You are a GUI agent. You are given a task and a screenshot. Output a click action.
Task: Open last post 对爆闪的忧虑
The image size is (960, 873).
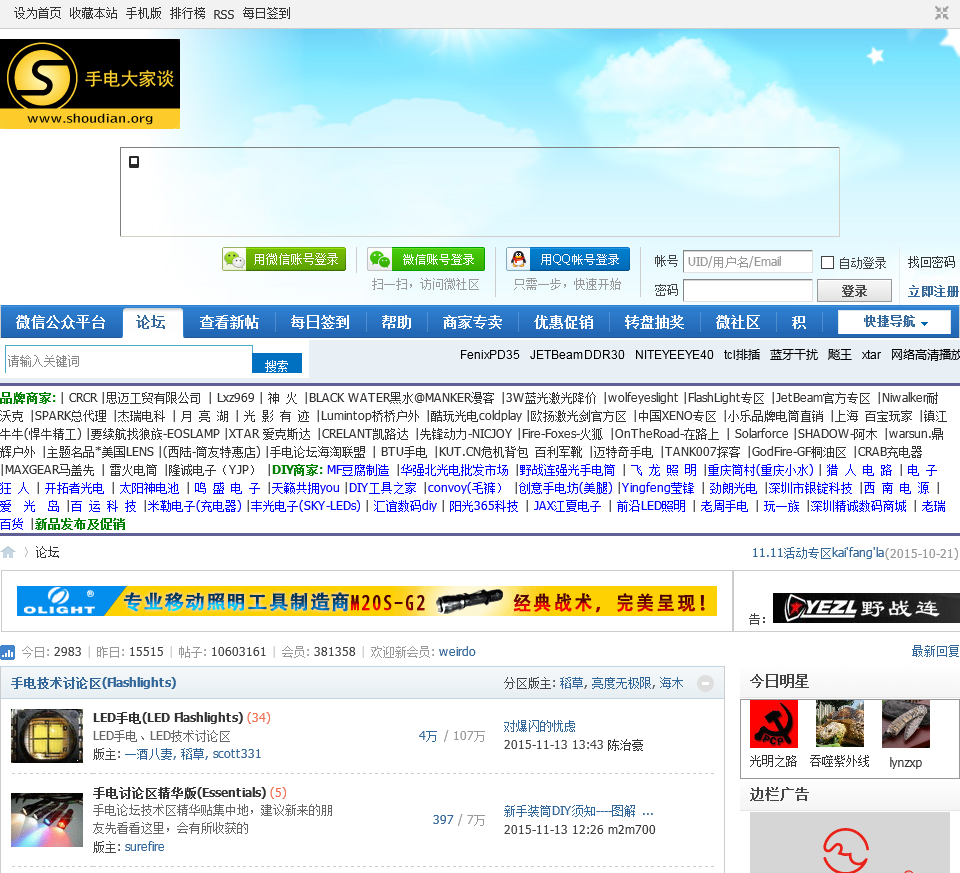point(539,727)
